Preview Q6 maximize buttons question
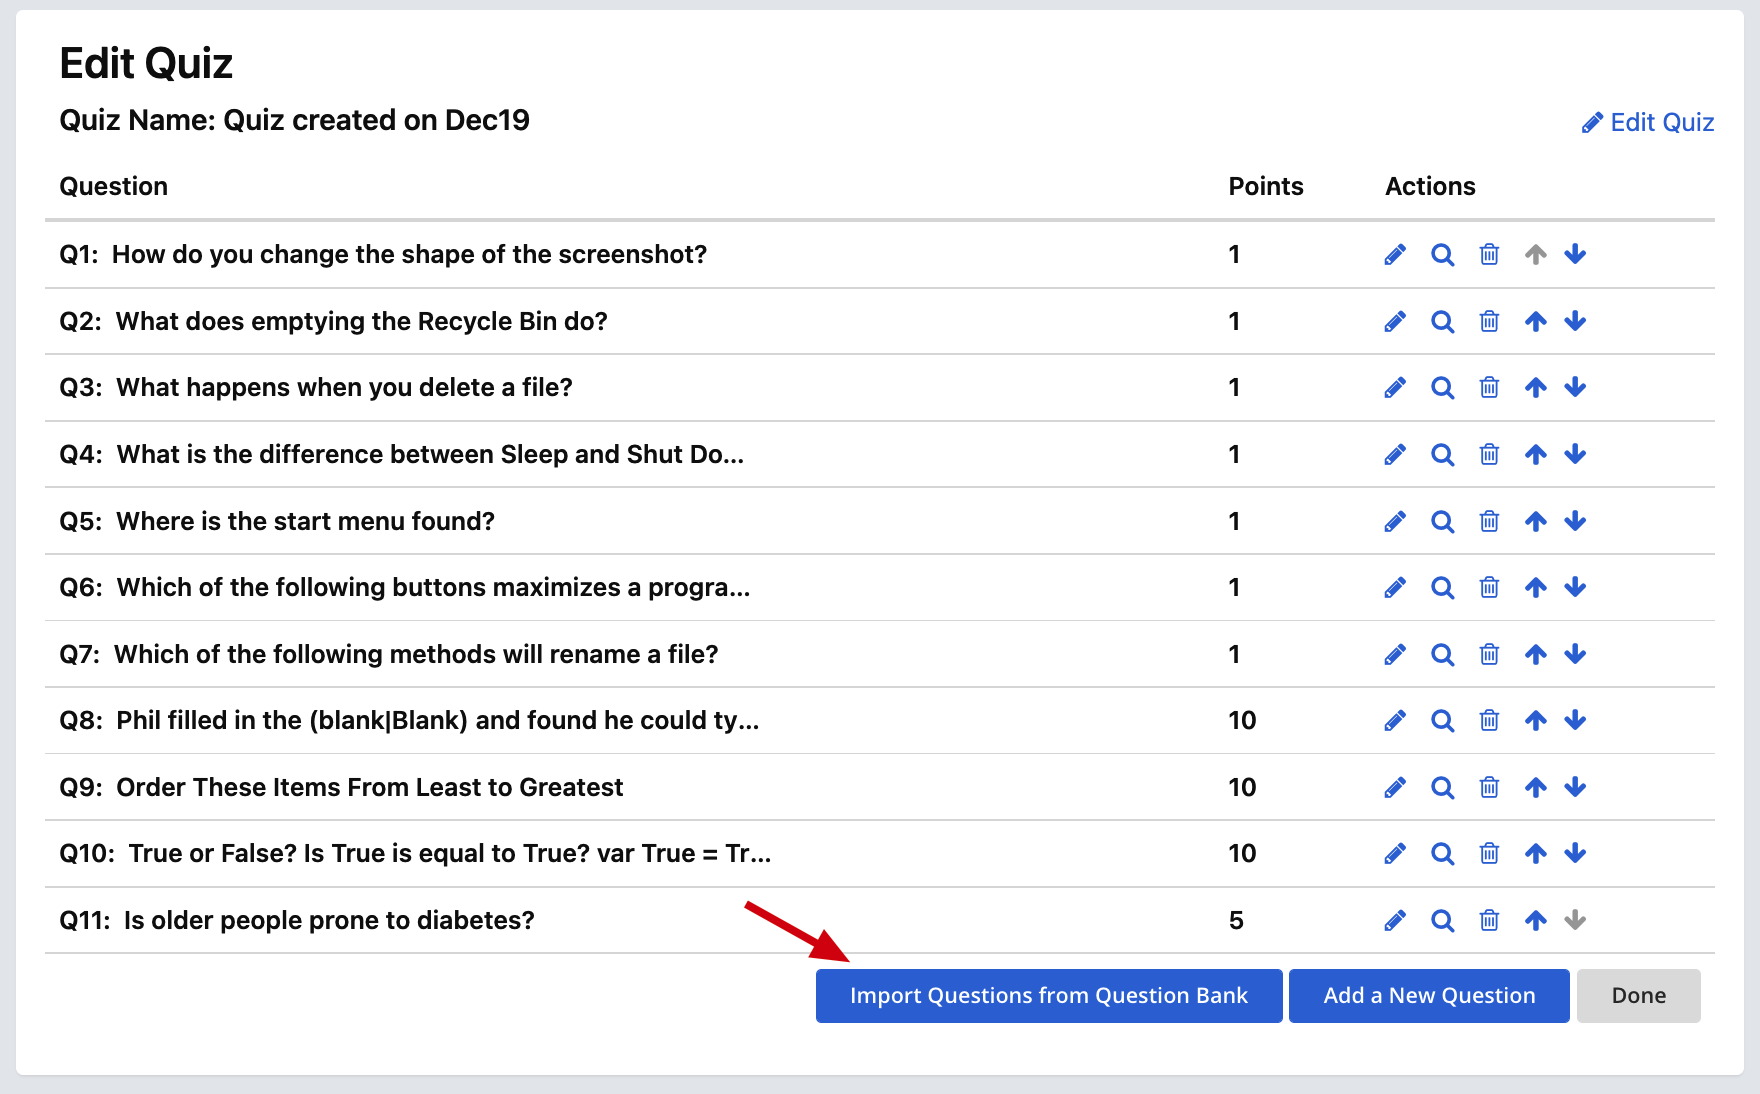This screenshot has height=1094, width=1760. tap(1442, 588)
